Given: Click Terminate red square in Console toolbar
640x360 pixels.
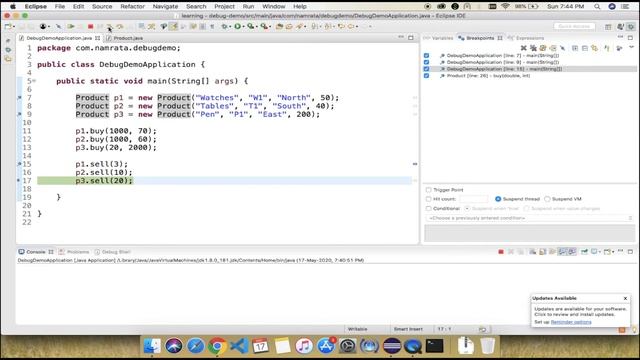Looking at the screenshot, I should (501, 252).
